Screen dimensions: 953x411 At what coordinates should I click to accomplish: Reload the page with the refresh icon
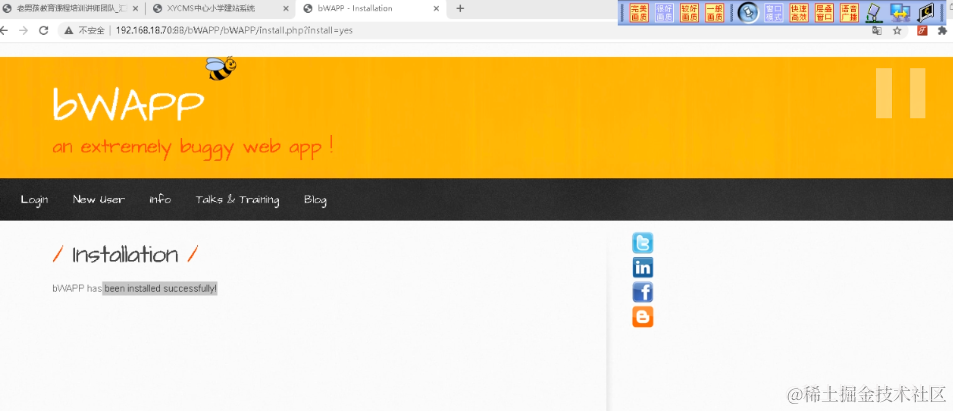pyautogui.click(x=44, y=30)
